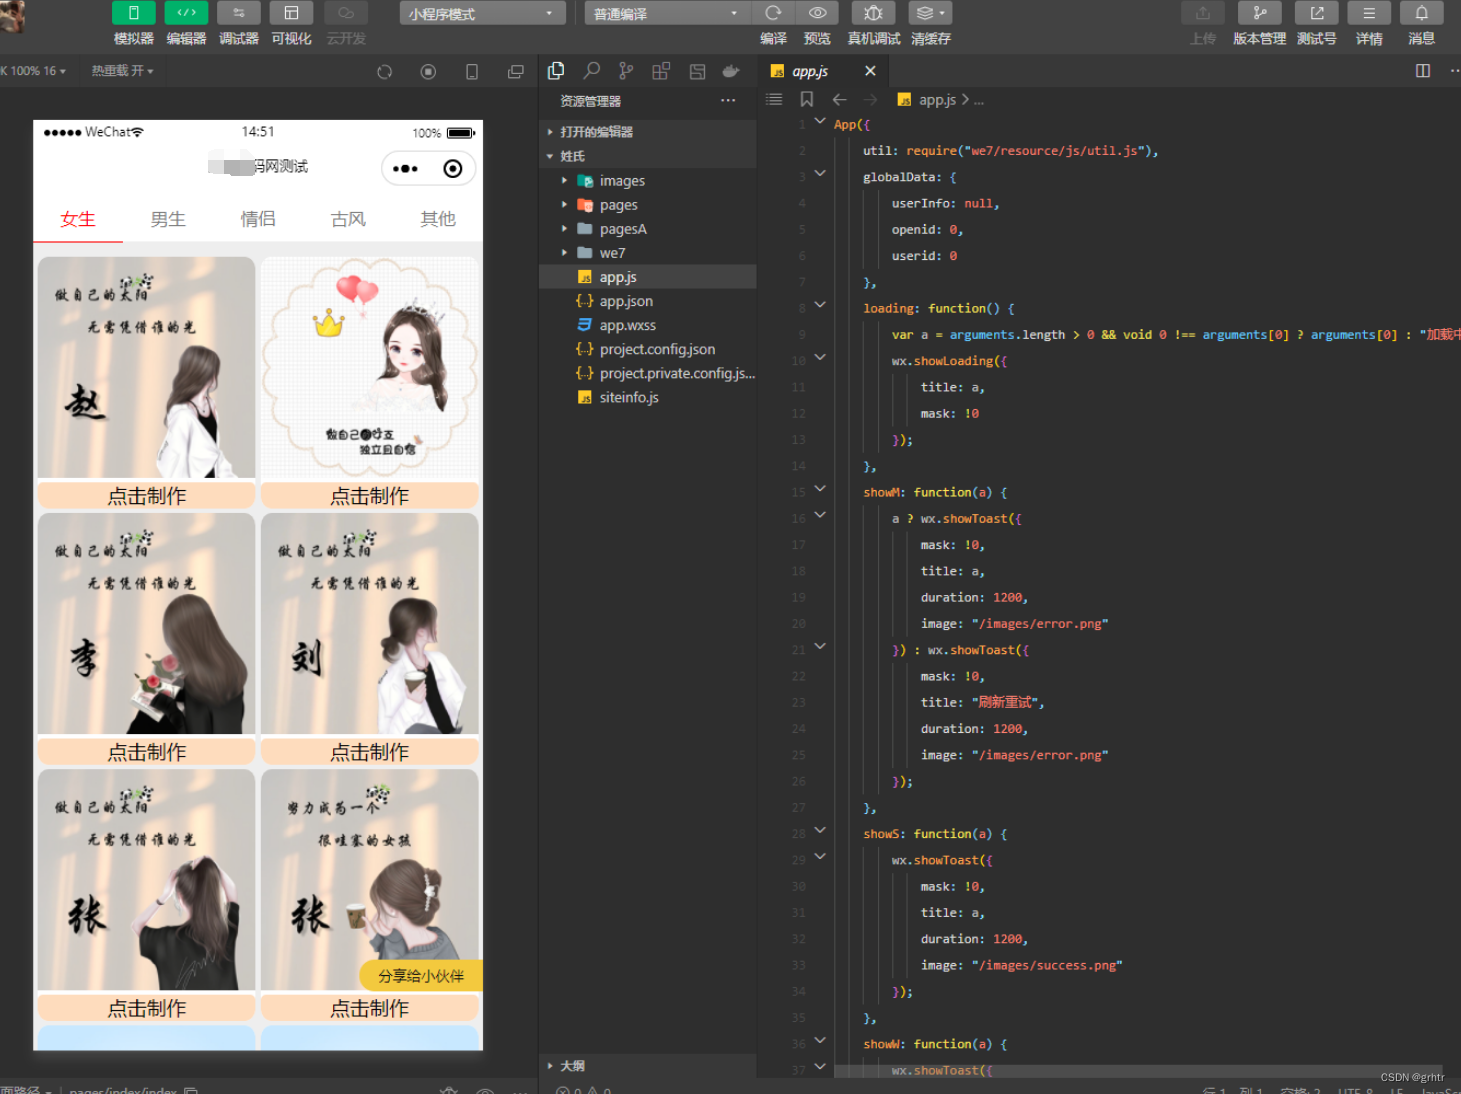Viewport: 1461px width, 1094px height.
Task: Select the 古风 tab in simulator
Action: point(348,219)
